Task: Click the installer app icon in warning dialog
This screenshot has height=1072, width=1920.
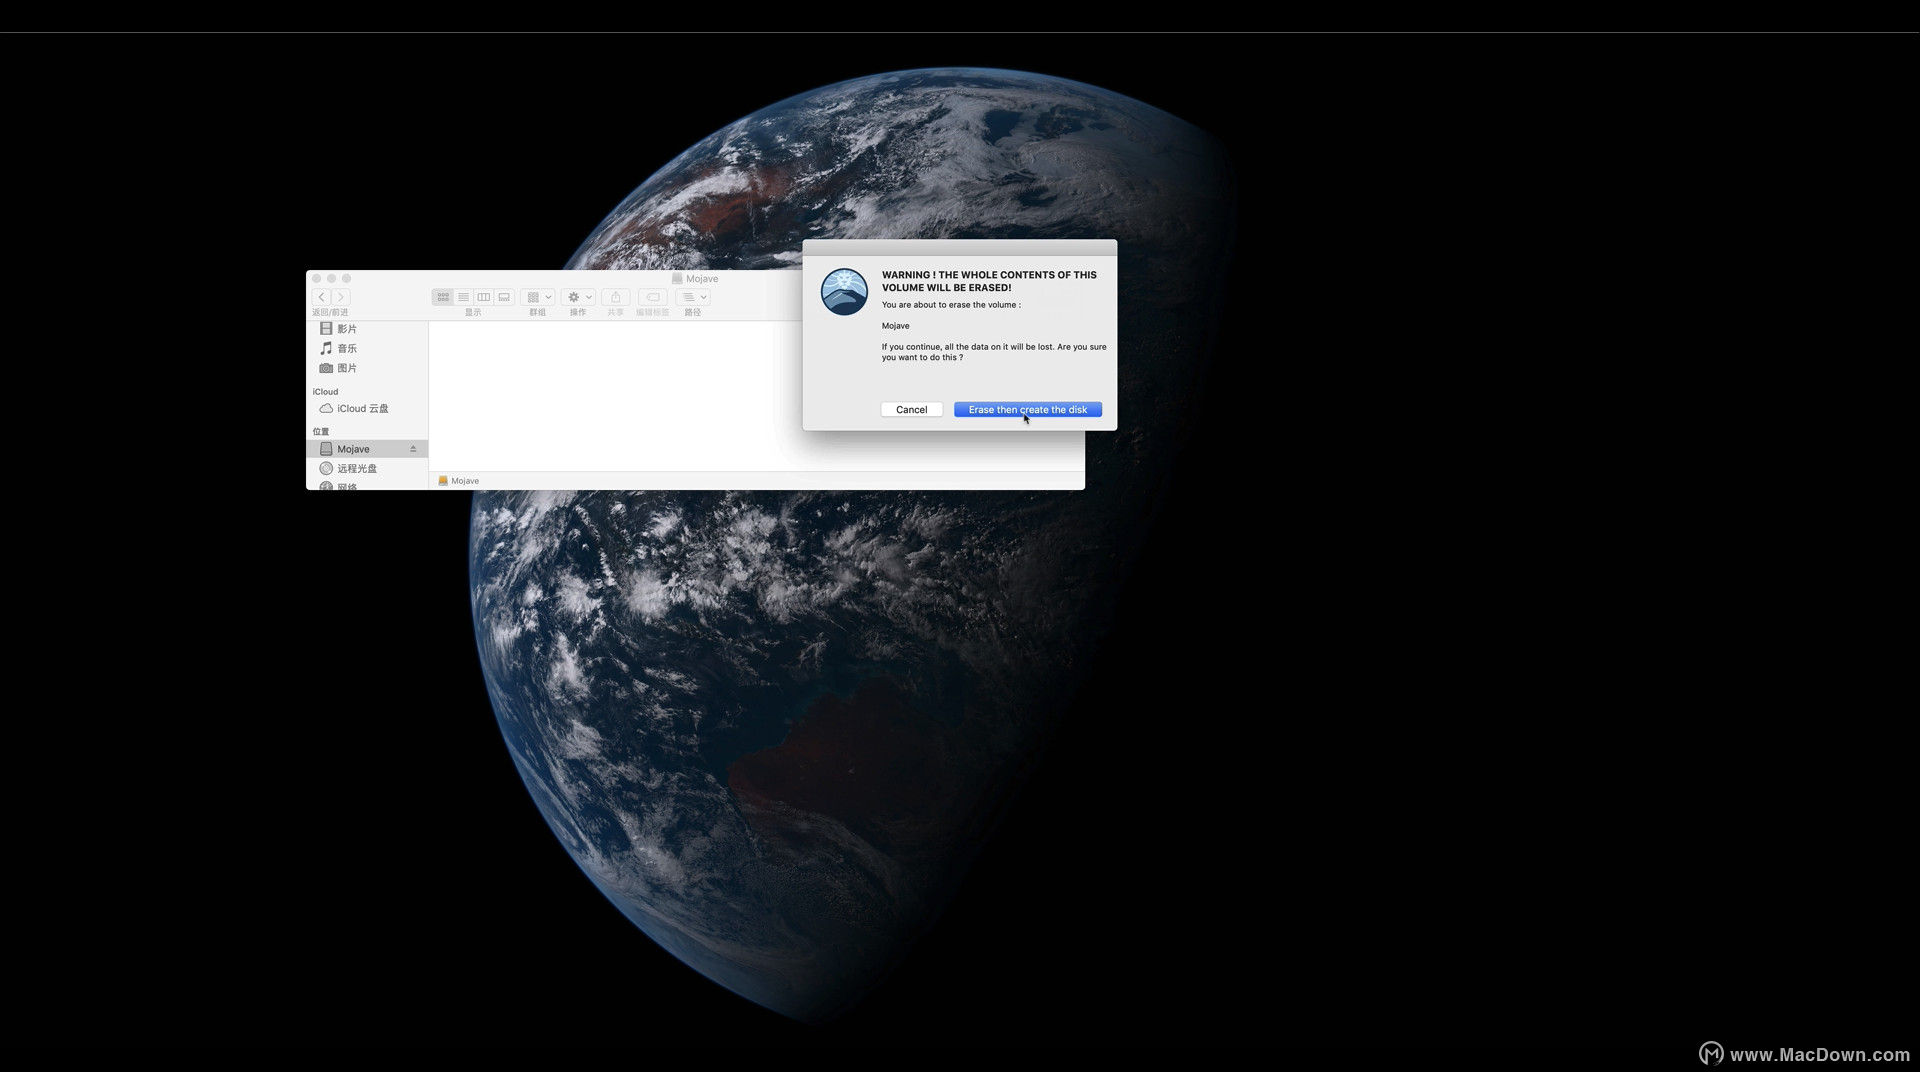Action: coord(844,292)
